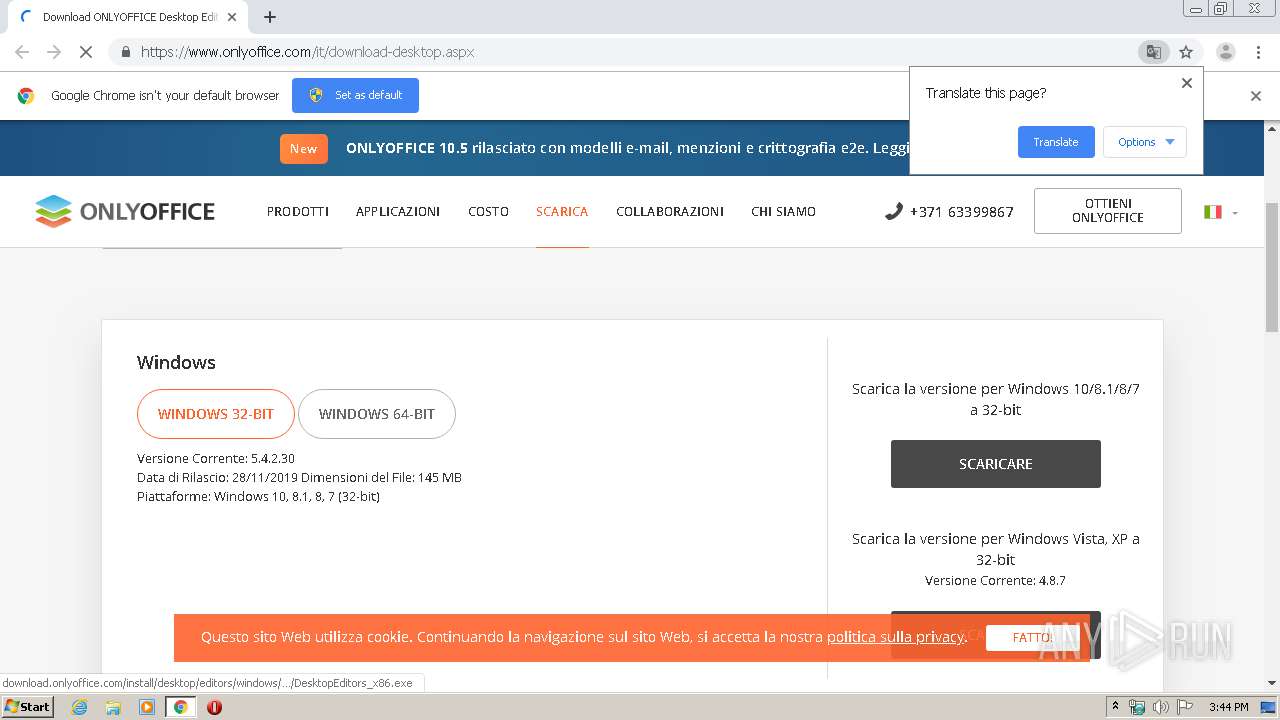Open the Windows Start menu
The height and width of the screenshot is (720, 1280).
pos(27,707)
